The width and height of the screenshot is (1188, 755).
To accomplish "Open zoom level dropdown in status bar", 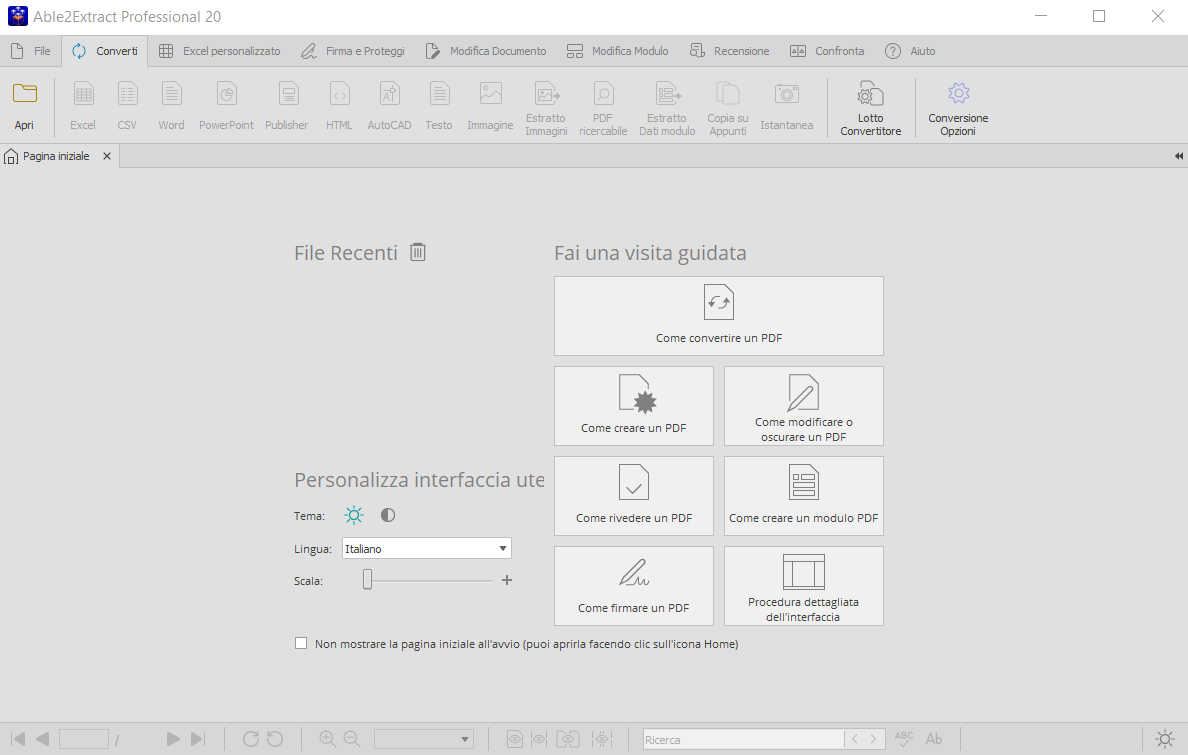I will 424,739.
